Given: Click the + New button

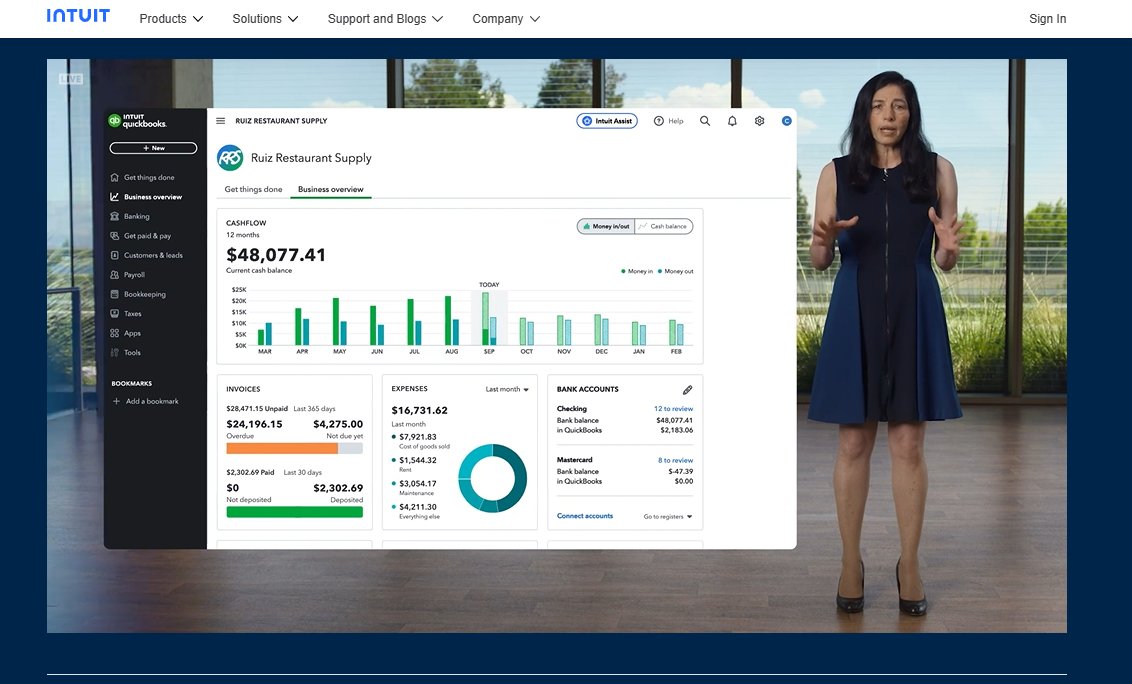Looking at the screenshot, I should coord(153,148).
